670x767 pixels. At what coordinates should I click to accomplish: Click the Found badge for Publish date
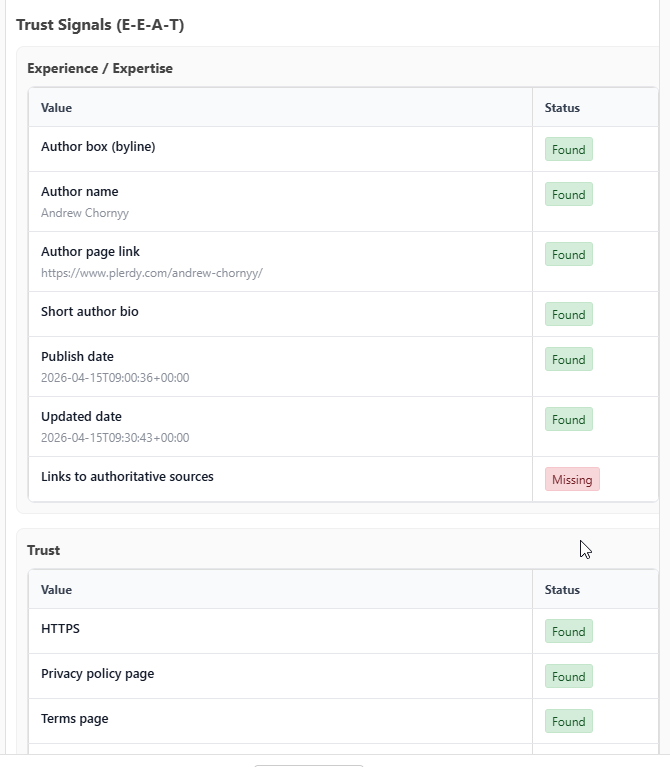pyautogui.click(x=568, y=360)
